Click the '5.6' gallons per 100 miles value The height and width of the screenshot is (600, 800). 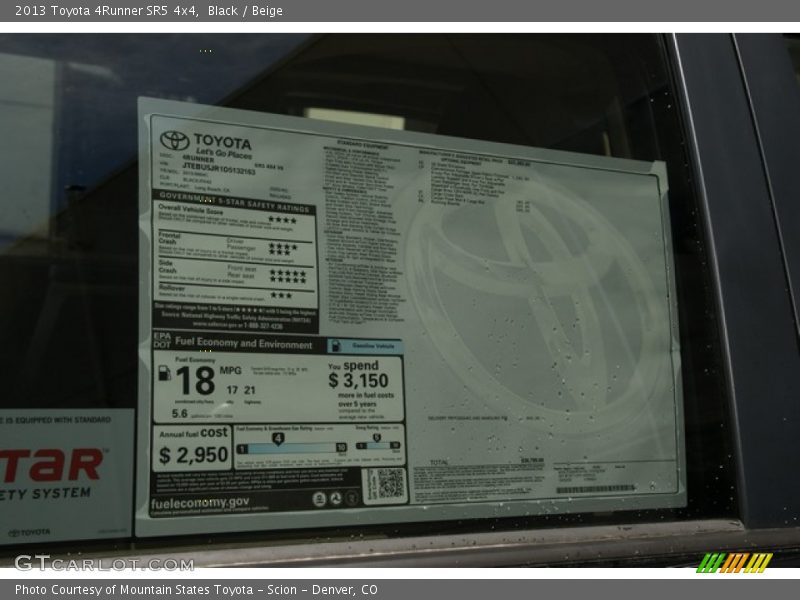180,414
